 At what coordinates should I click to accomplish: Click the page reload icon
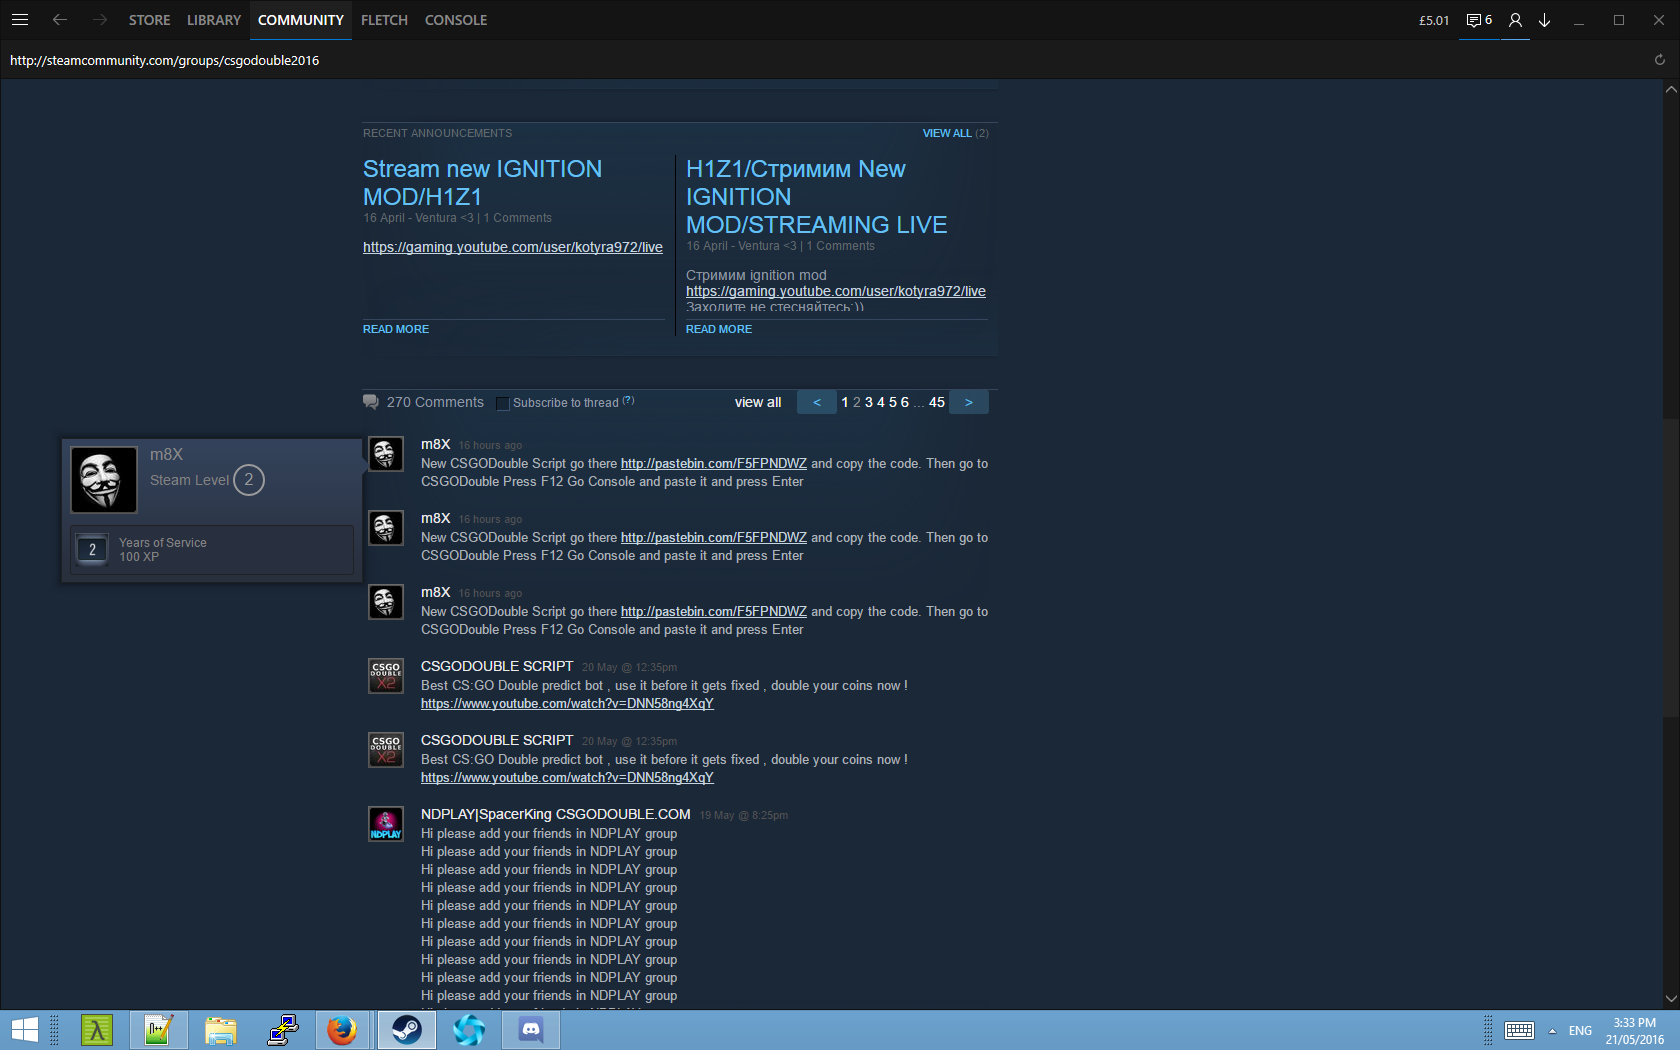[x=1659, y=60]
